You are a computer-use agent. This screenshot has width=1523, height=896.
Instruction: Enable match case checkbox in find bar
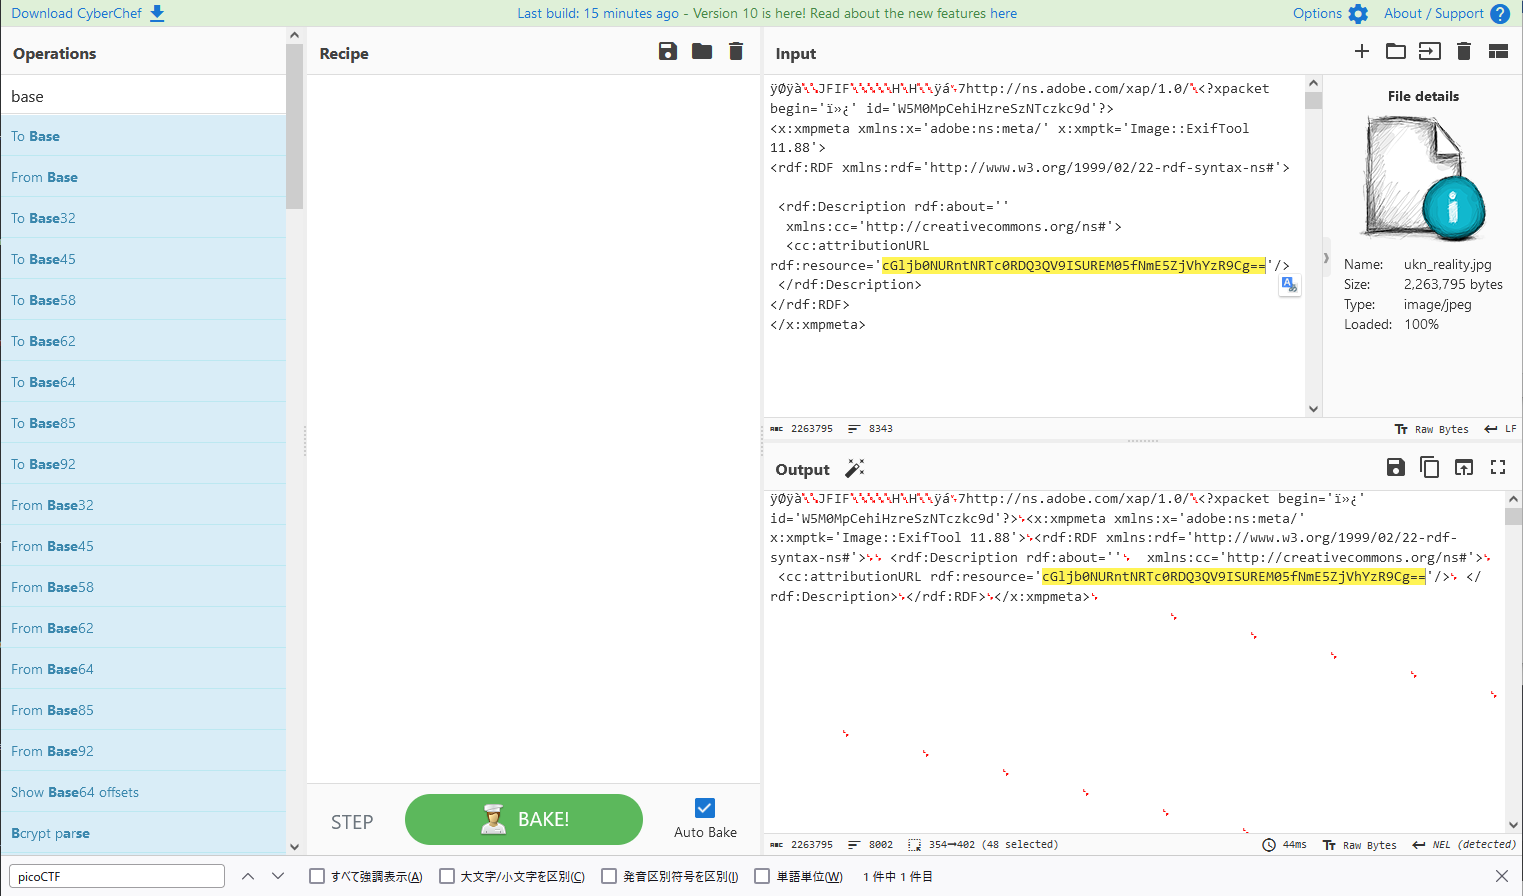[447, 876]
